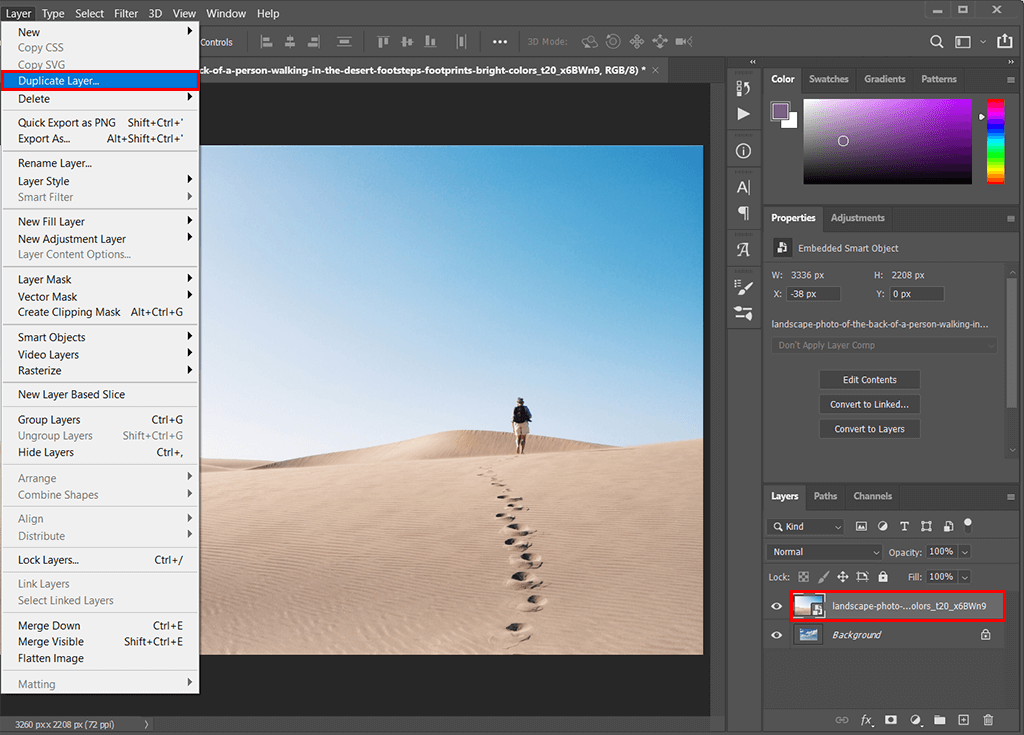This screenshot has height=735, width=1024.
Task: Click create new layer plus icon
Action: 964,720
